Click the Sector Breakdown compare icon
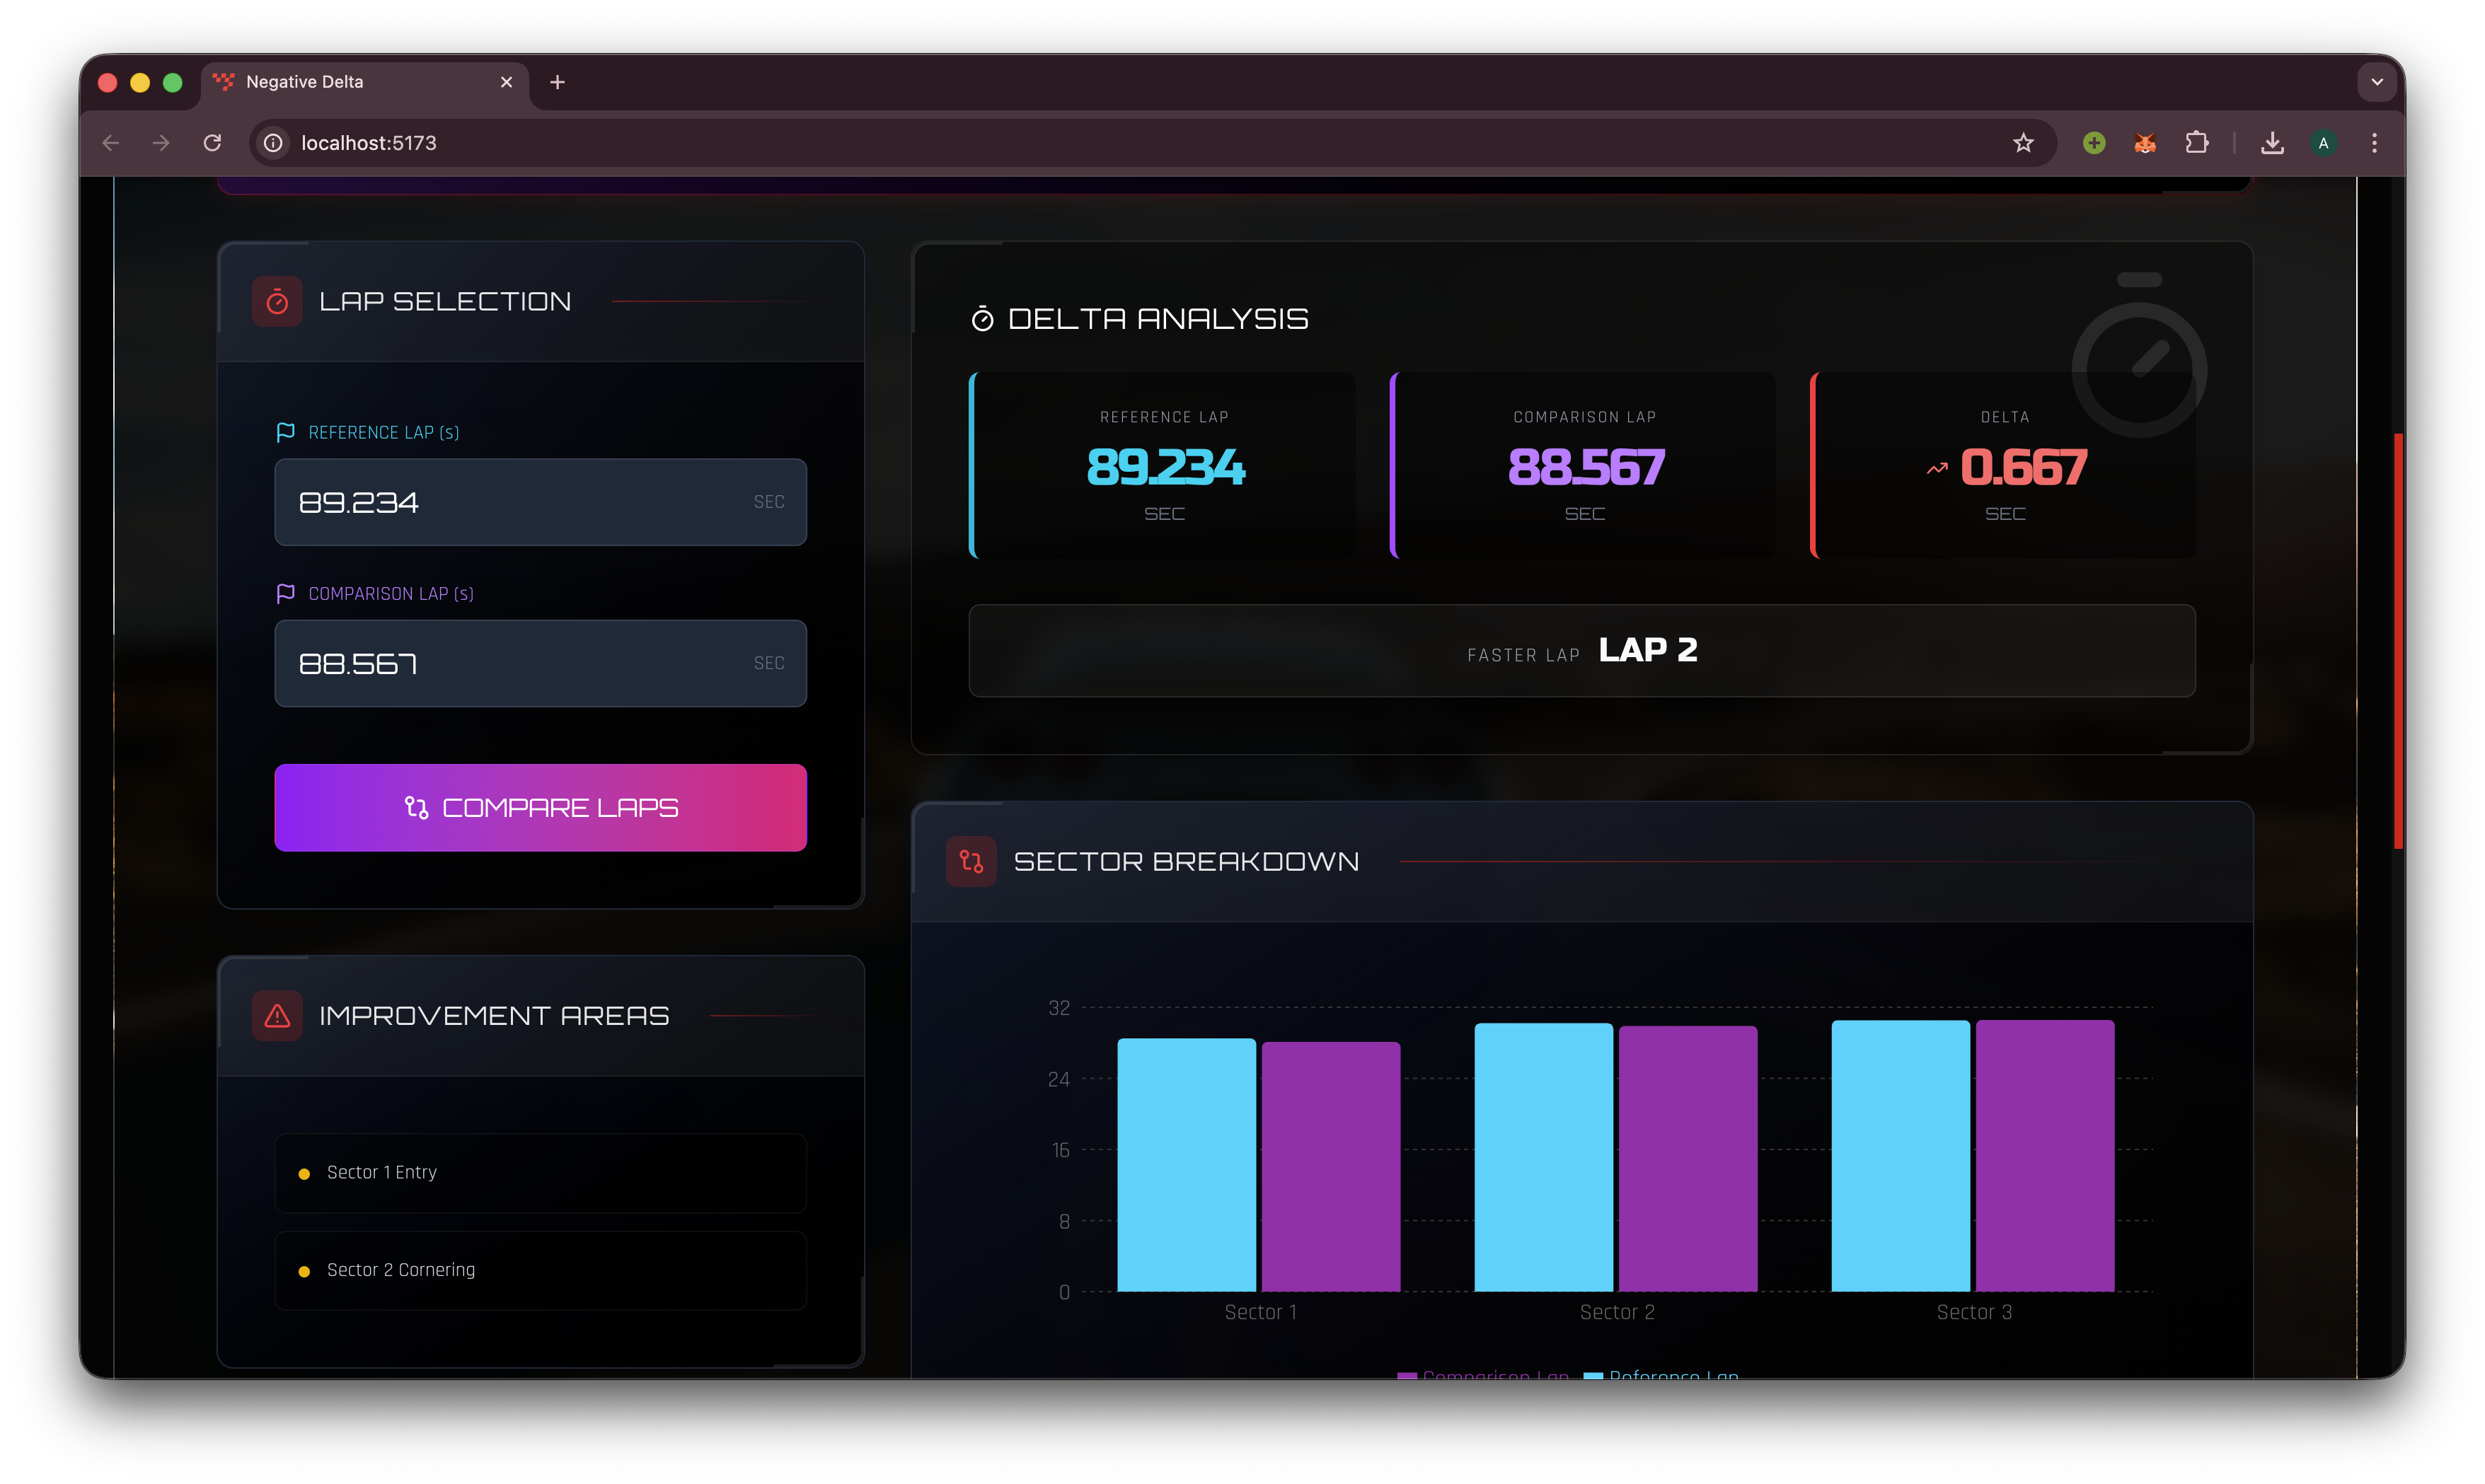2485x1484 pixels. point(971,861)
